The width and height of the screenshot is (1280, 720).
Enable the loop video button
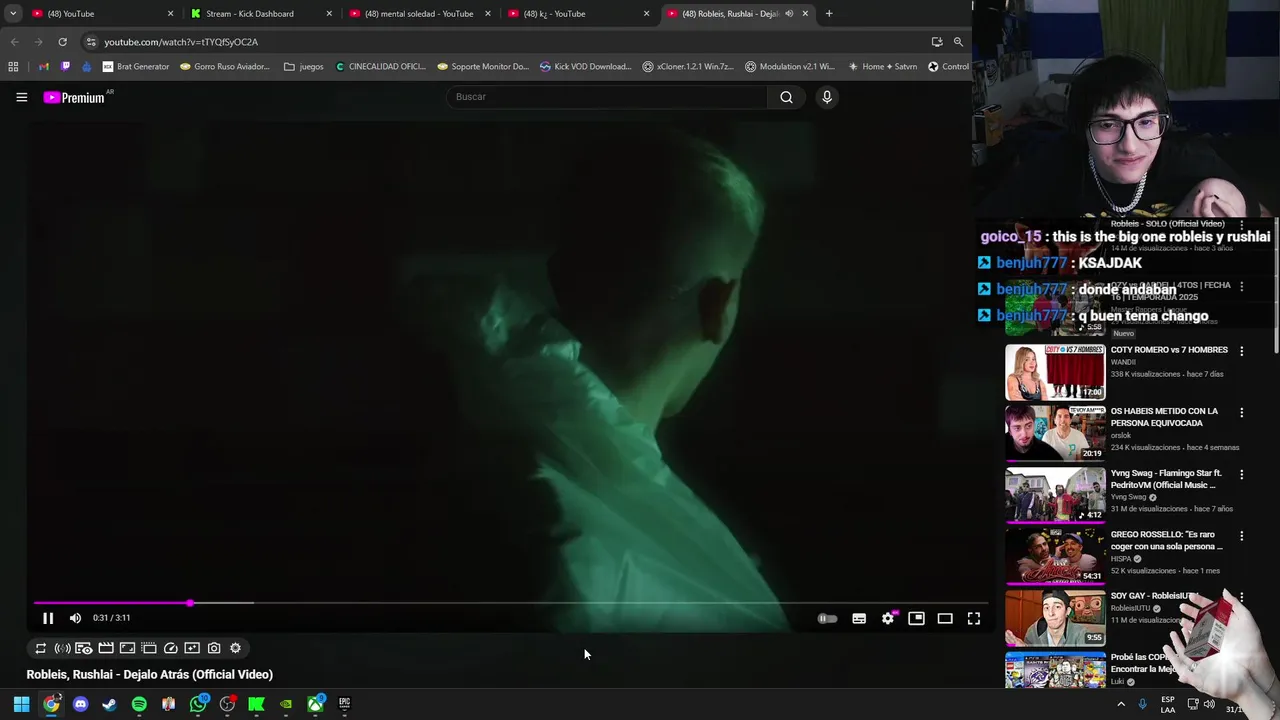[41, 648]
